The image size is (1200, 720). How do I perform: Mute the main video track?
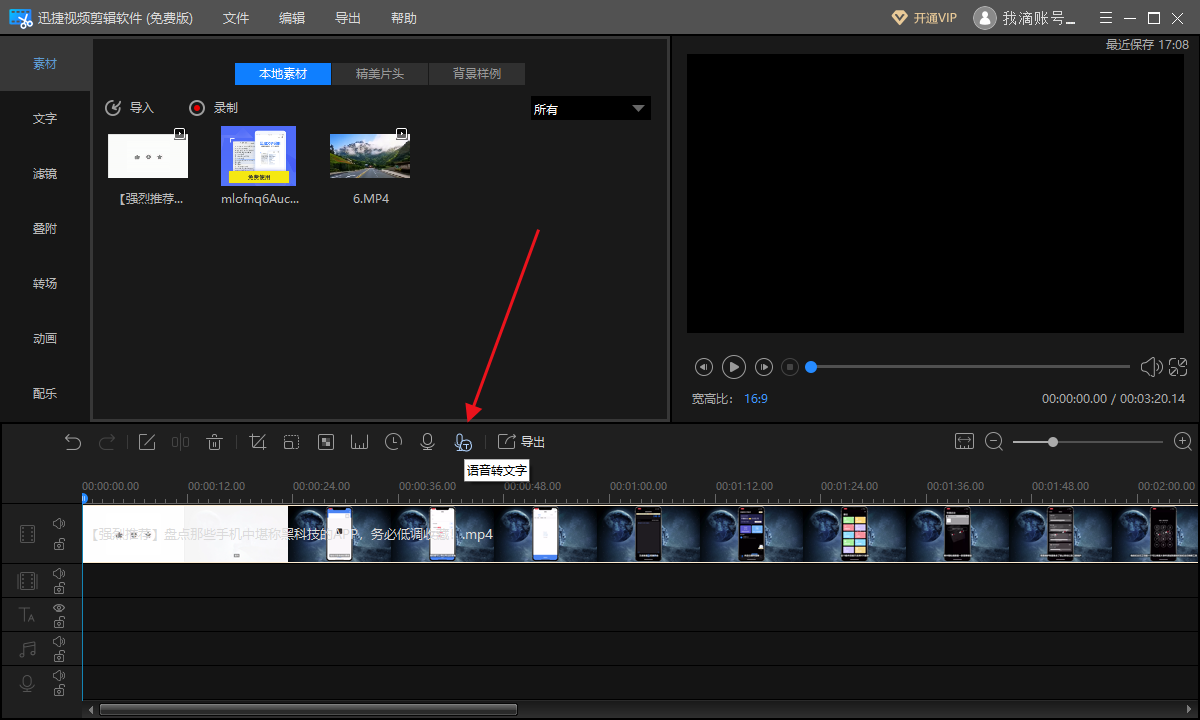pos(59,523)
